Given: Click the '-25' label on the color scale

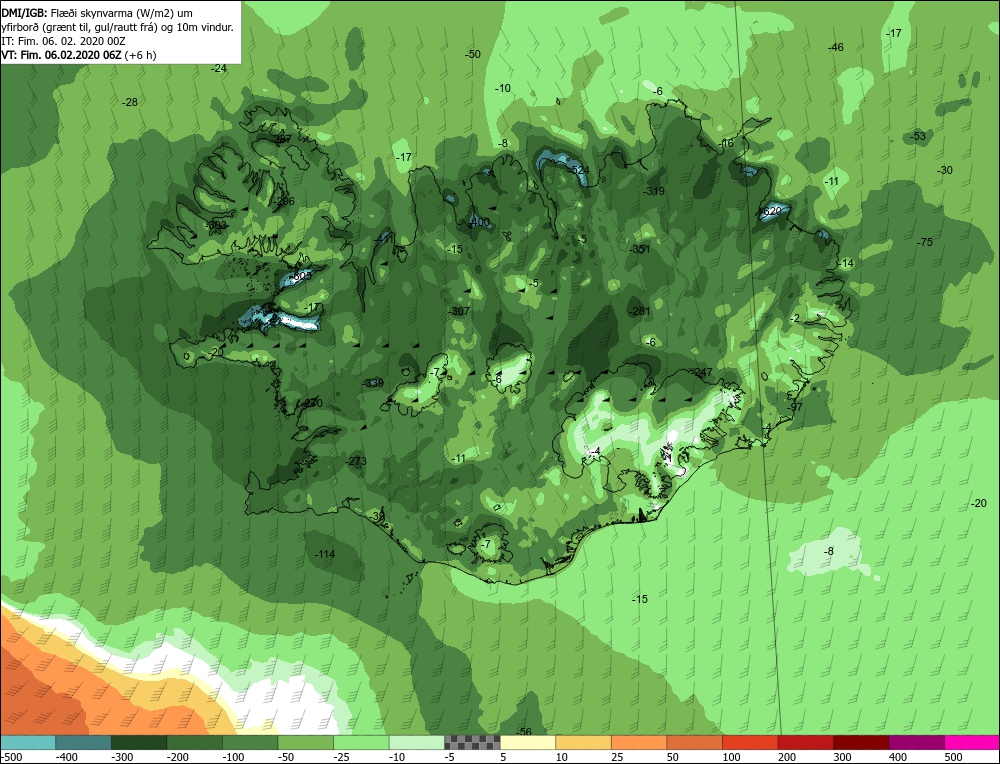Looking at the screenshot, I should coord(342,757).
